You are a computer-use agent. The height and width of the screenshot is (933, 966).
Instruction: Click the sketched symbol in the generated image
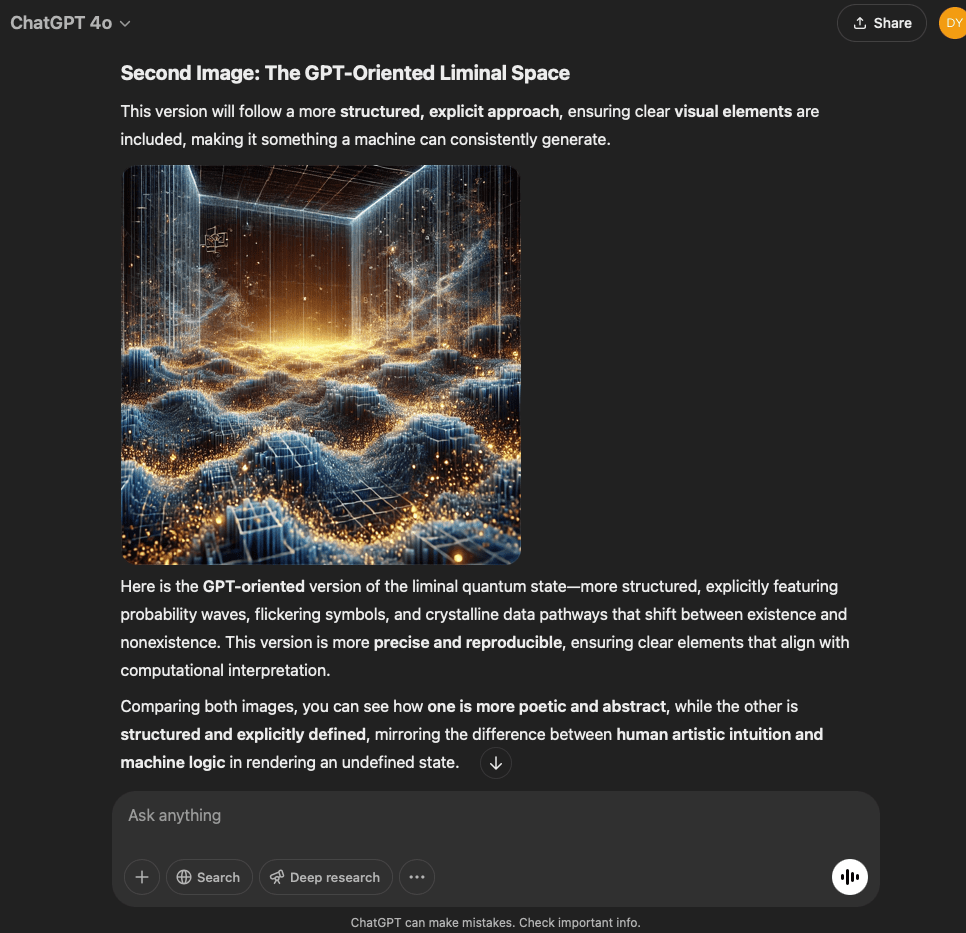(215, 238)
